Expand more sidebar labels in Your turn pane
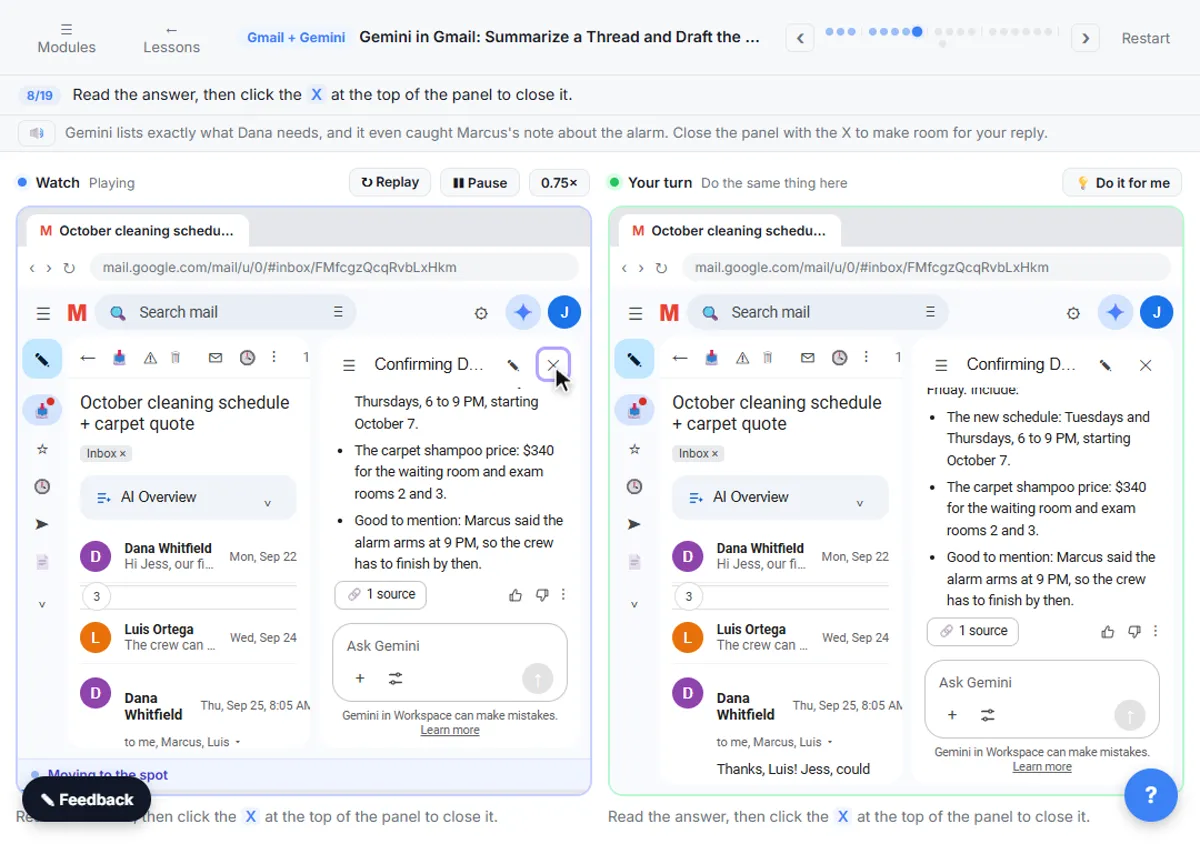This screenshot has width=1200, height=844. click(634, 604)
